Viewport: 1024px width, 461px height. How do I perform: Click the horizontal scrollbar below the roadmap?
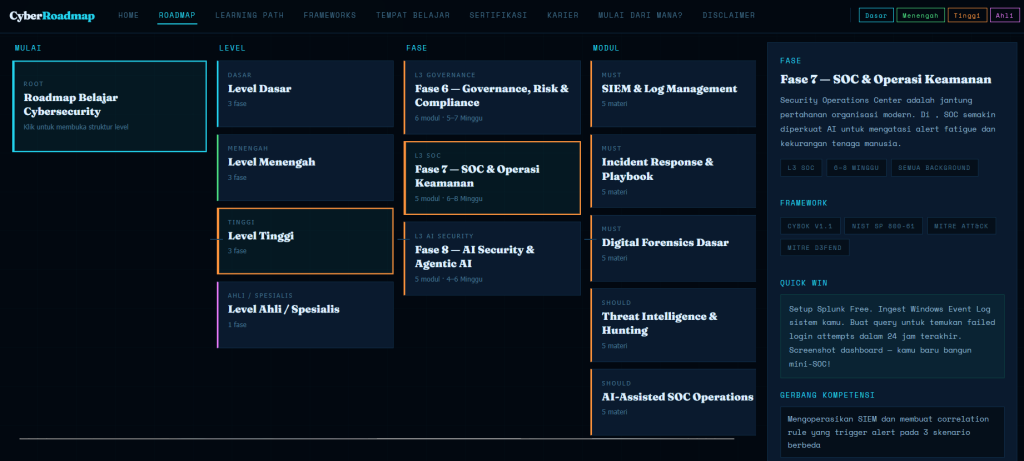tap(377, 439)
